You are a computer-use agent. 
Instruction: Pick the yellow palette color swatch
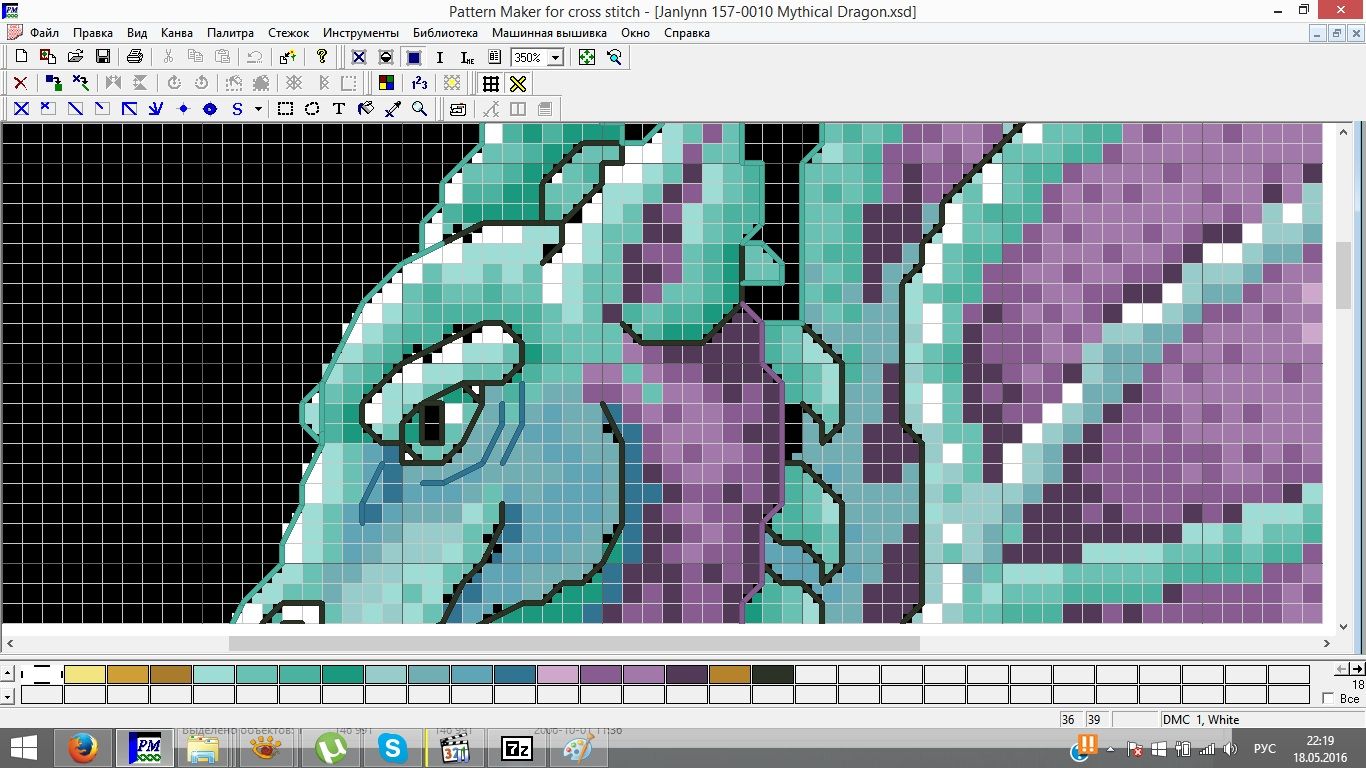(85, 675)
